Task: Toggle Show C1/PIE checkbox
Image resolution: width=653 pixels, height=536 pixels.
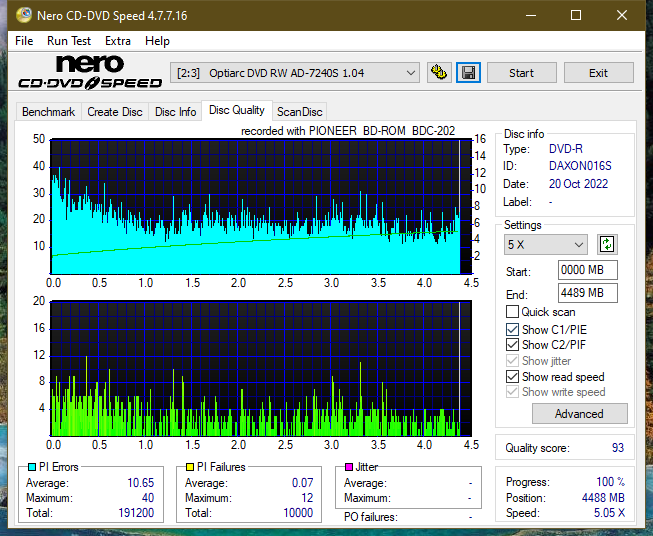Action: coord(512,329)
